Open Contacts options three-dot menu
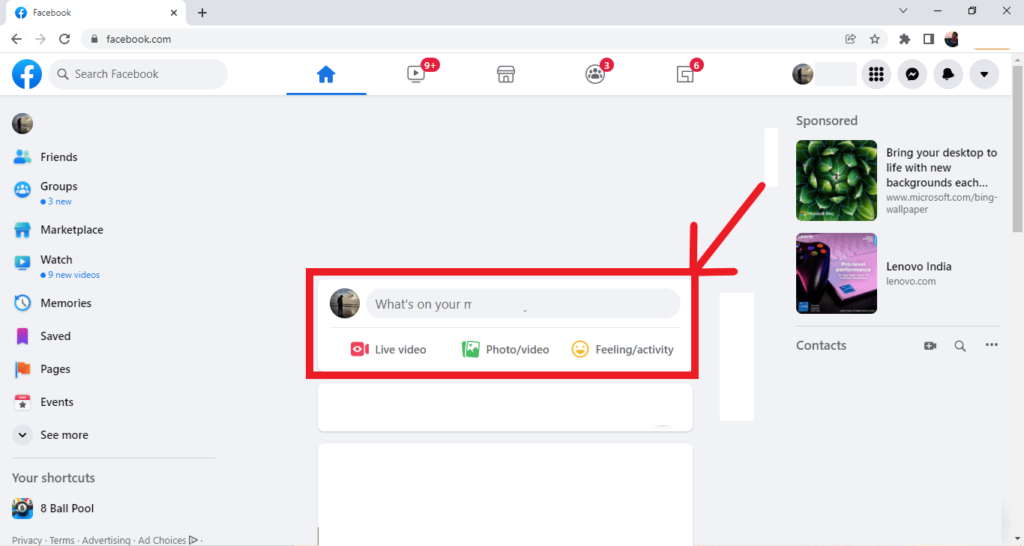The width and height of the screenshot is (1024, 546). (991, 346)
